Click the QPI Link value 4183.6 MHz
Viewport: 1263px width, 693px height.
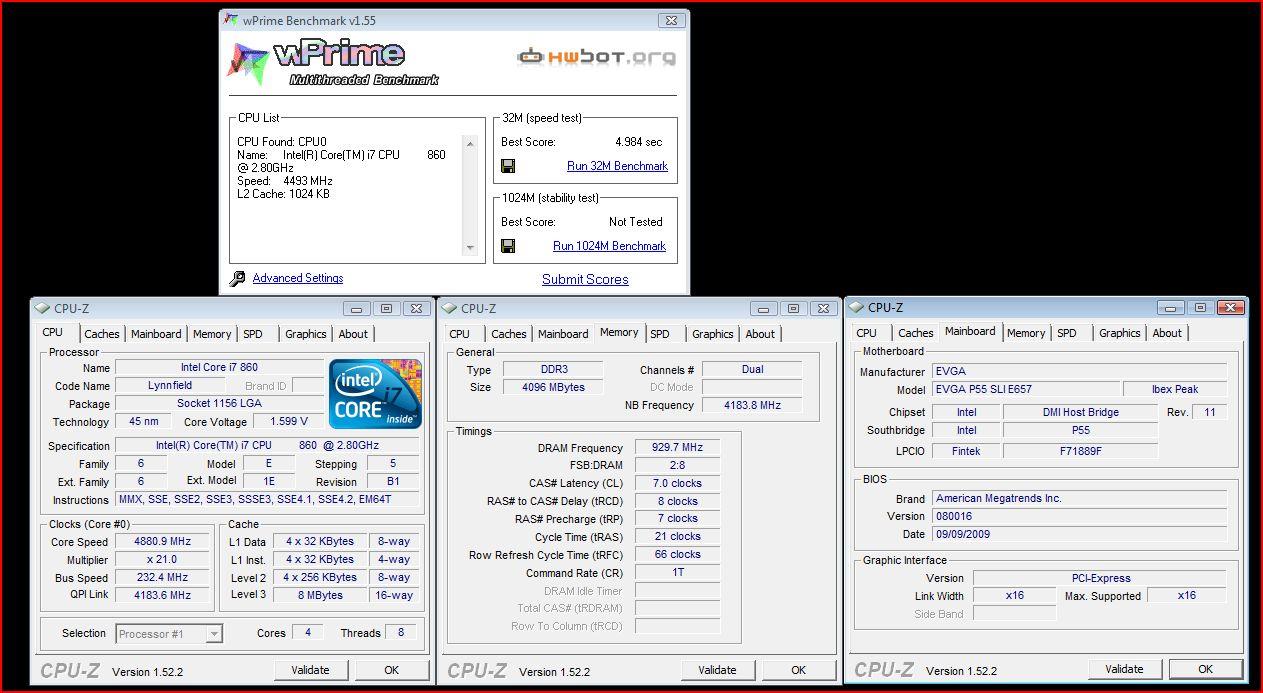point(163,595)
